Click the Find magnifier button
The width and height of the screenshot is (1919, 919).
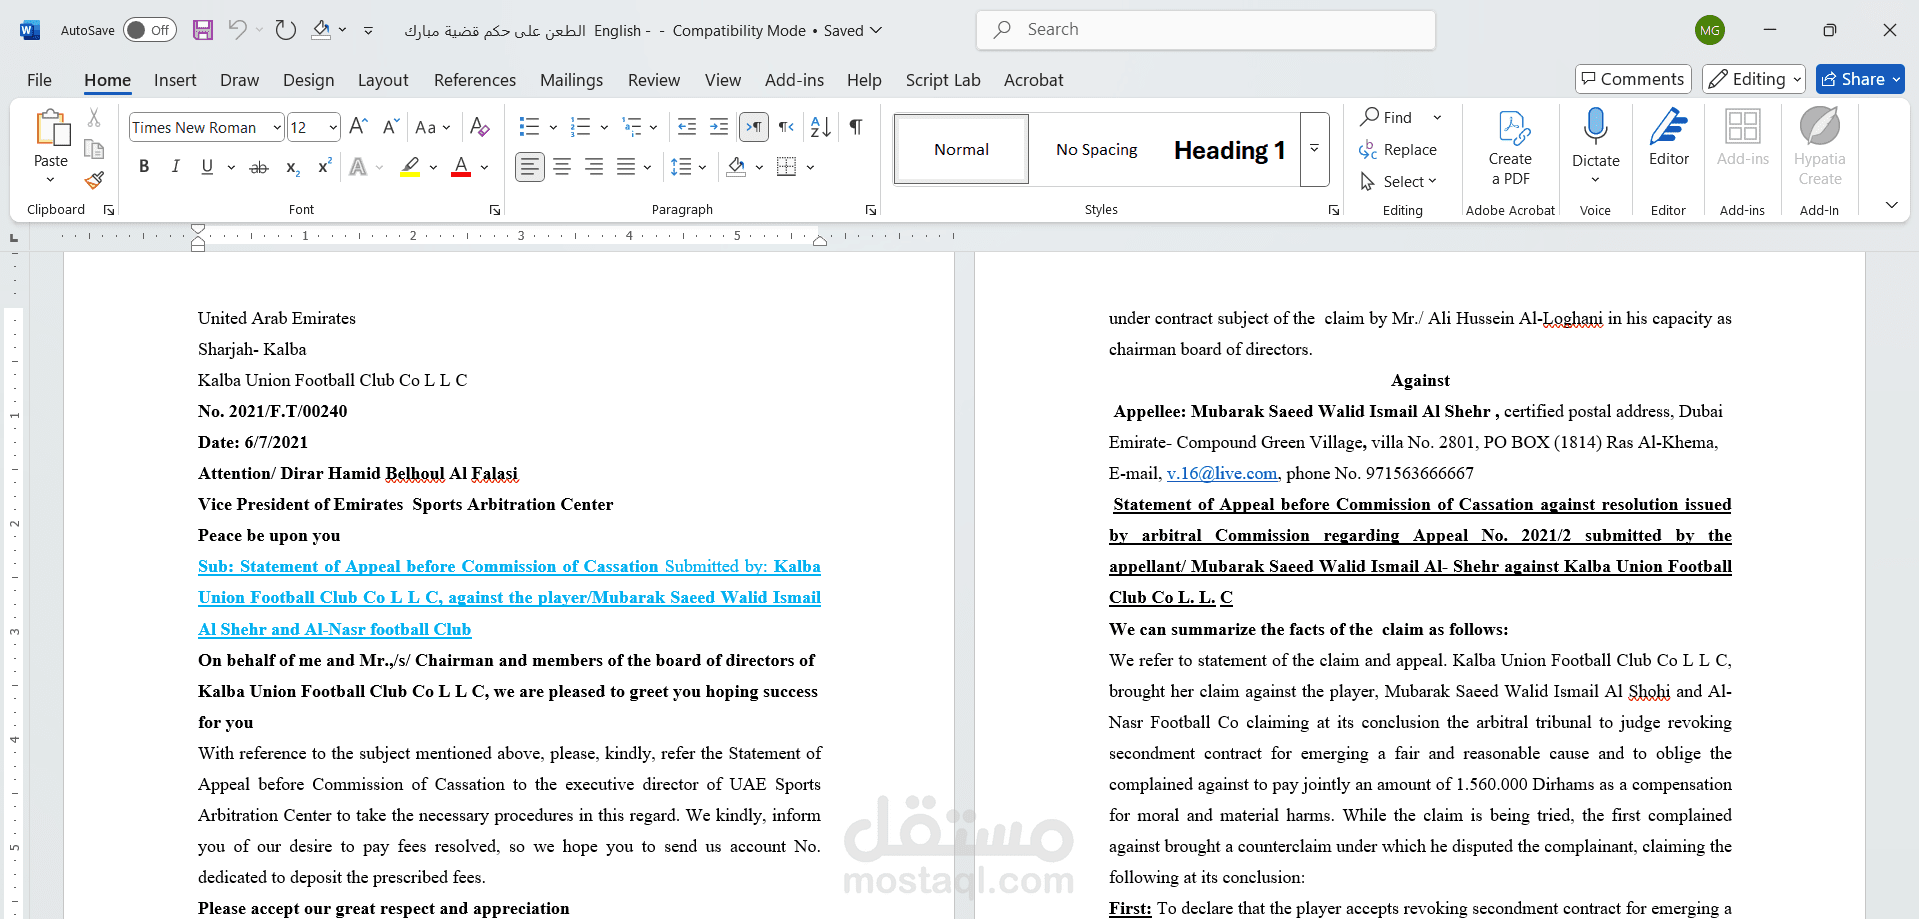tap(1387, 117)
